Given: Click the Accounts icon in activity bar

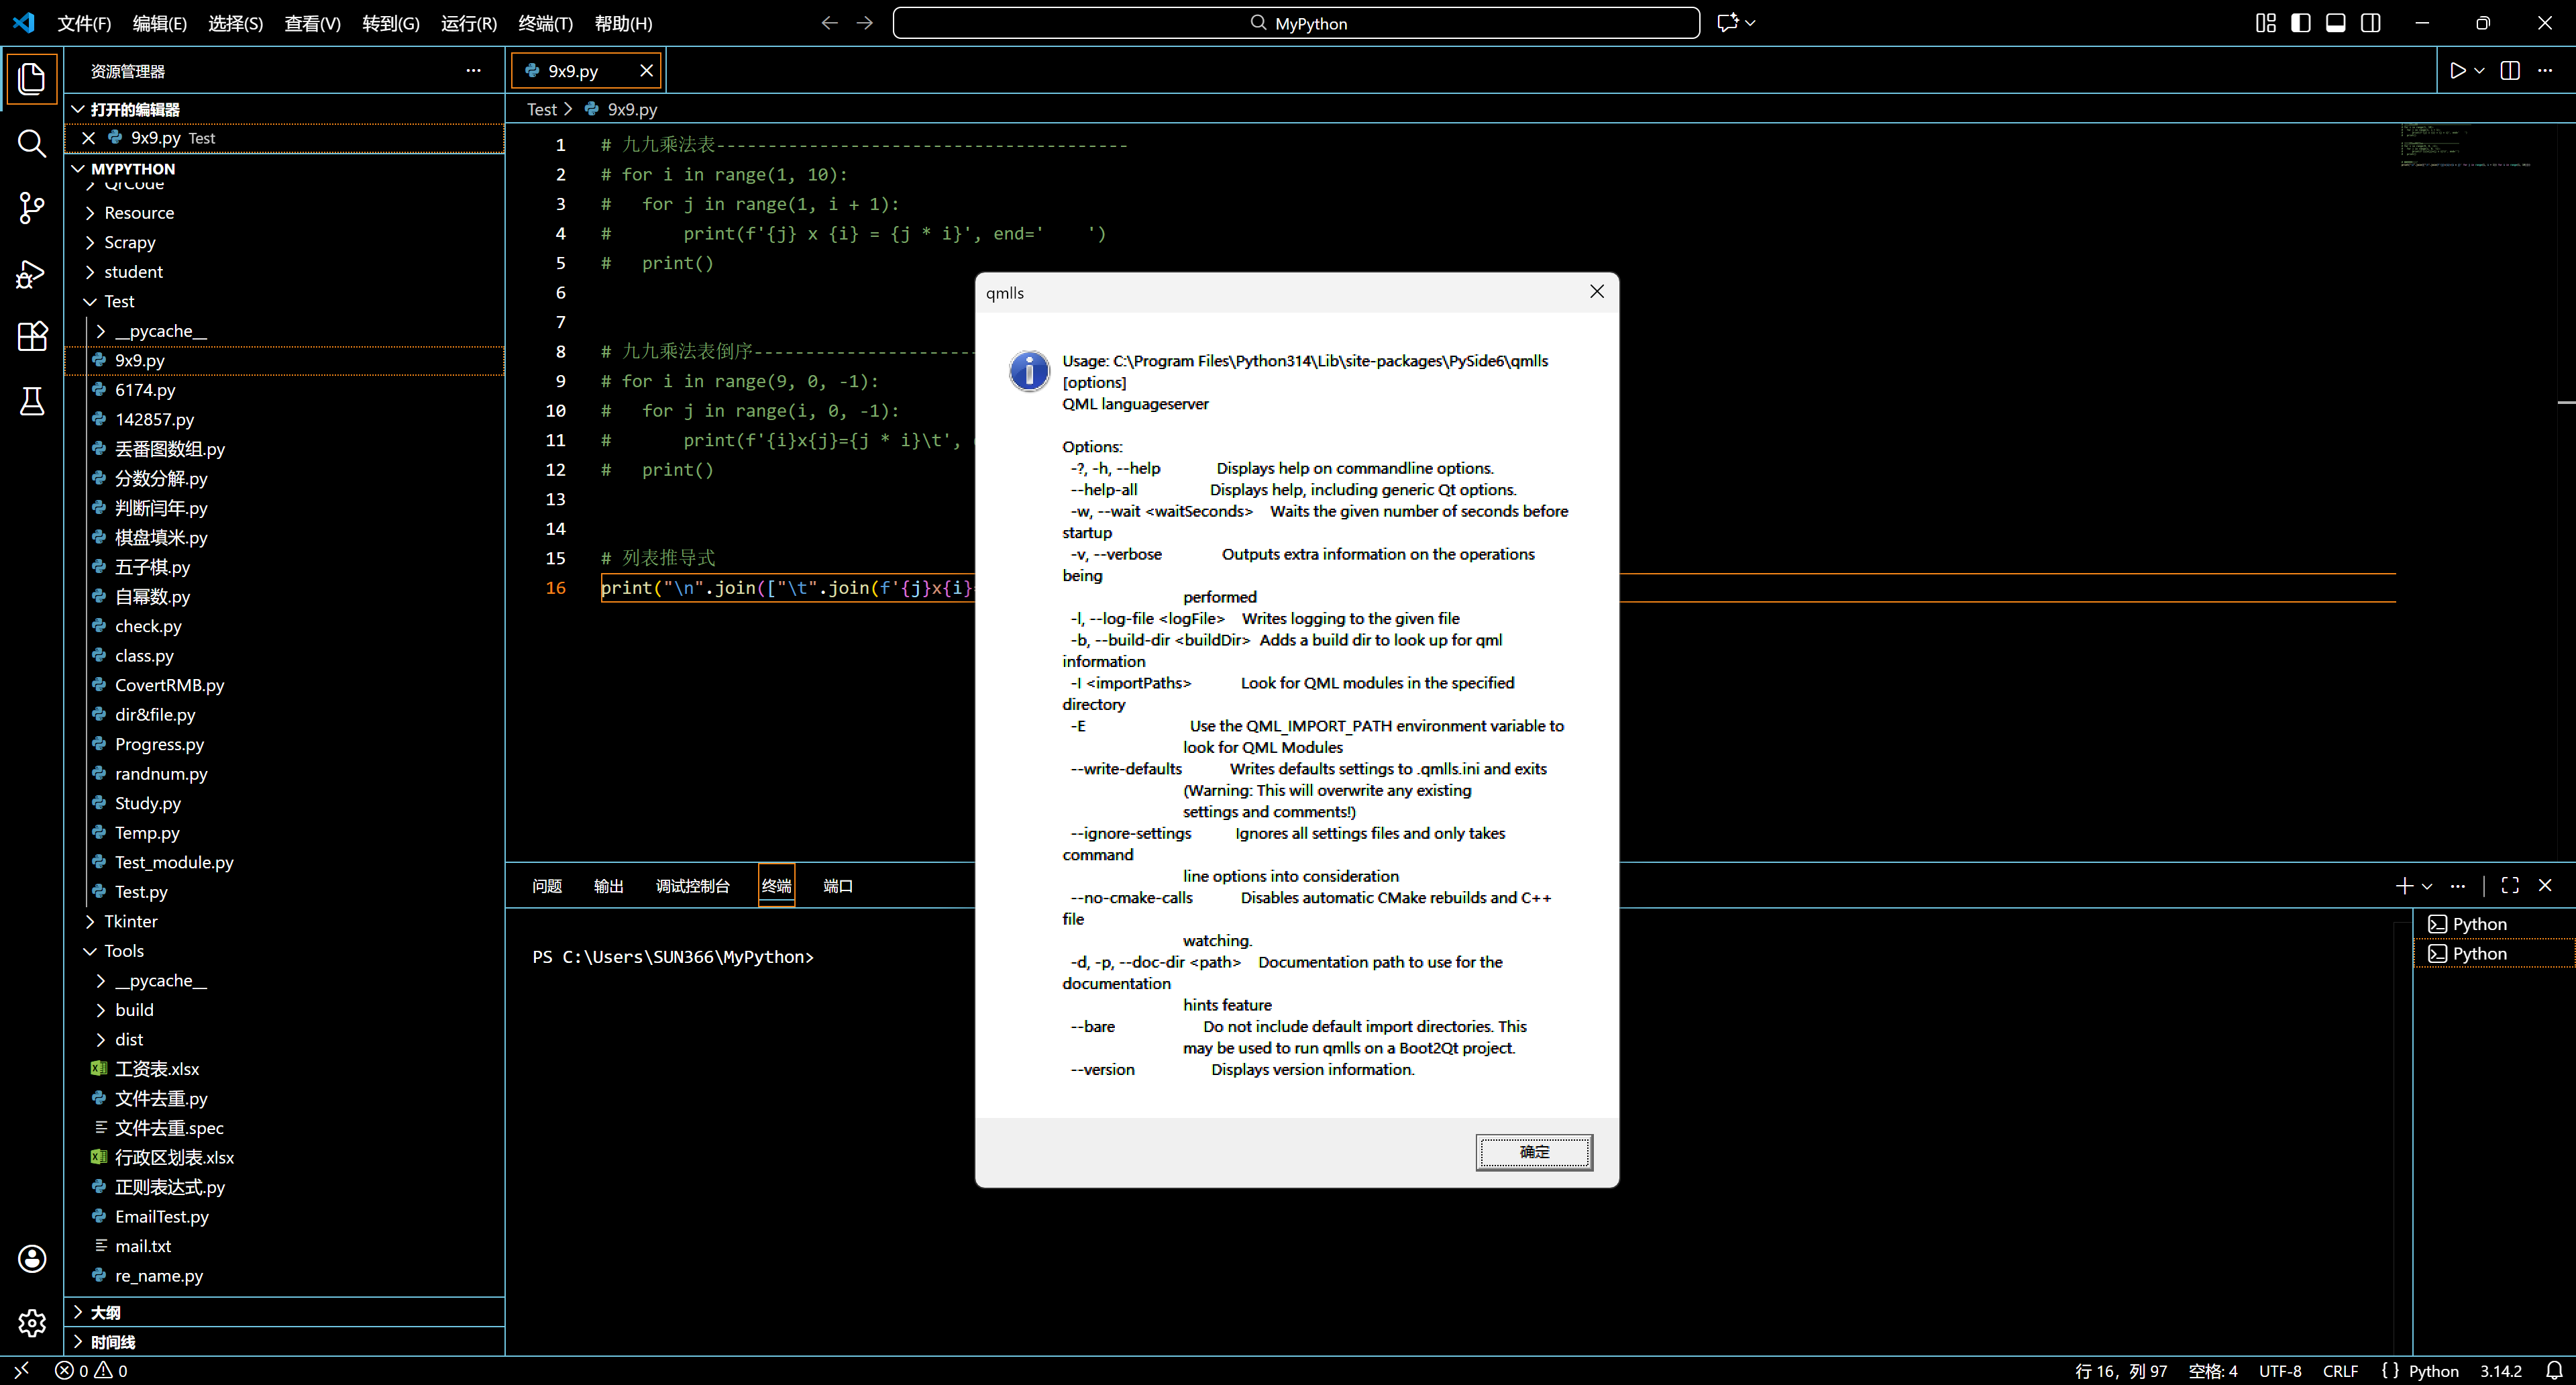Looking at the screenshot, I should (x=32, y=1258).
